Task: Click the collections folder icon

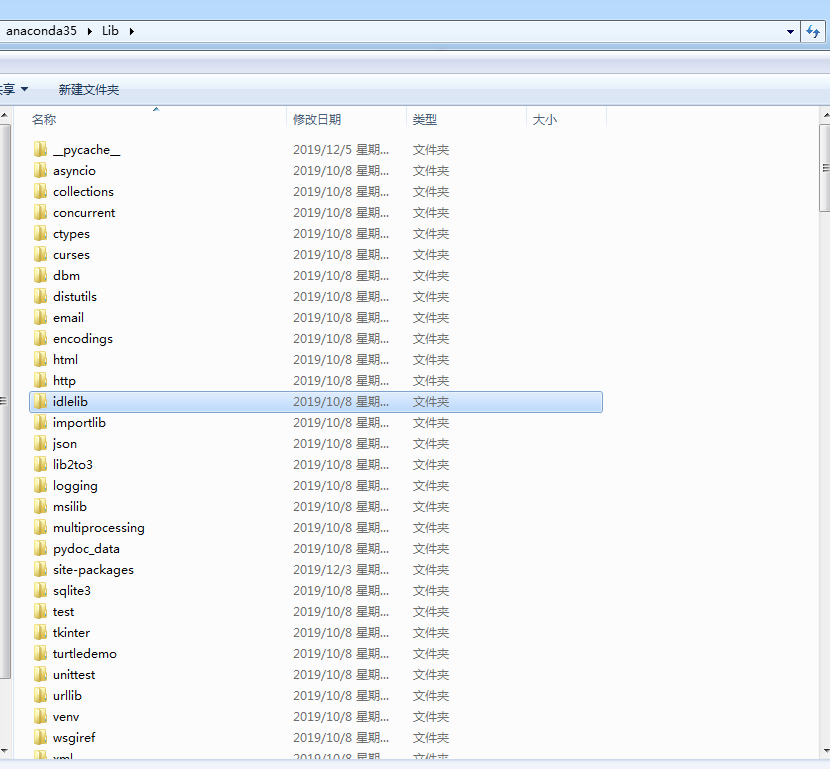Action: click(40, 192)
